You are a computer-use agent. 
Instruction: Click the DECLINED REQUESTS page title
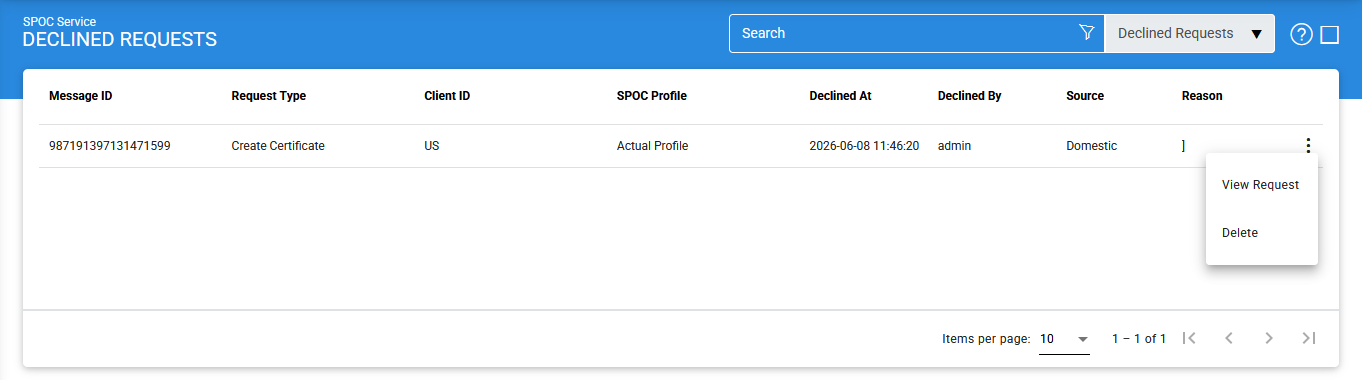(x=120, y=40)
